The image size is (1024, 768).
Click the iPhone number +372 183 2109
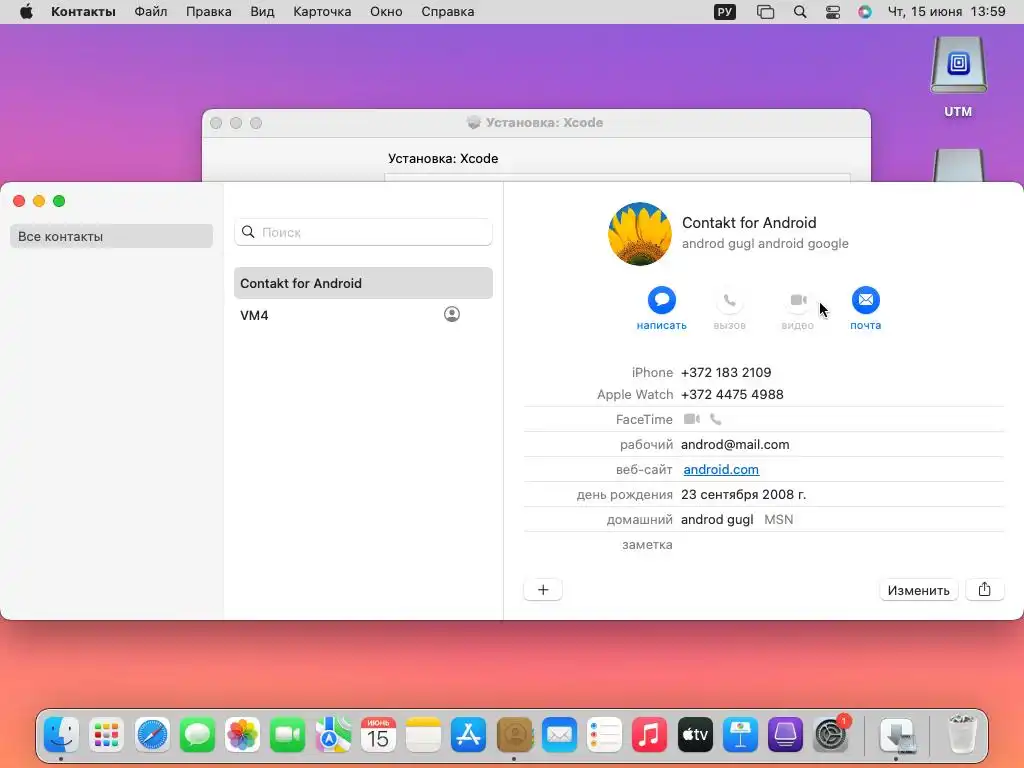[726, 372]
